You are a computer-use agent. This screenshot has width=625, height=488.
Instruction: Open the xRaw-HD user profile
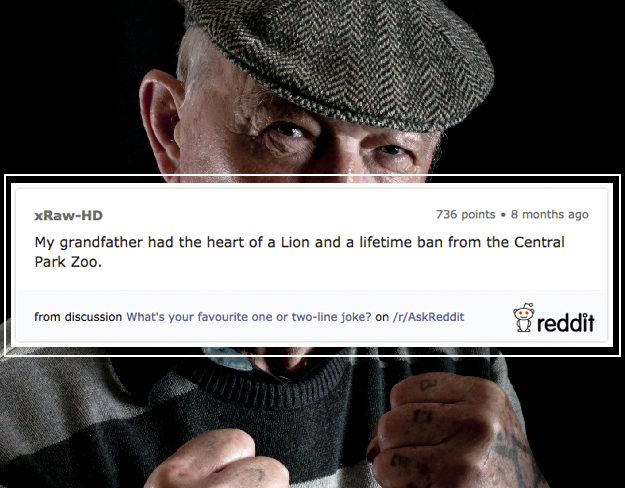69,215
